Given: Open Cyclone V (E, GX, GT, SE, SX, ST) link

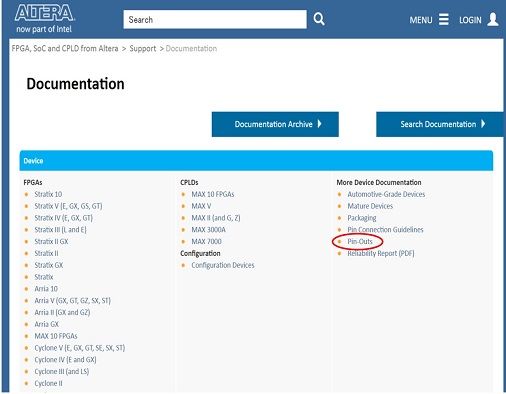Looking at the screenshot, I should (x=80, y=348).
